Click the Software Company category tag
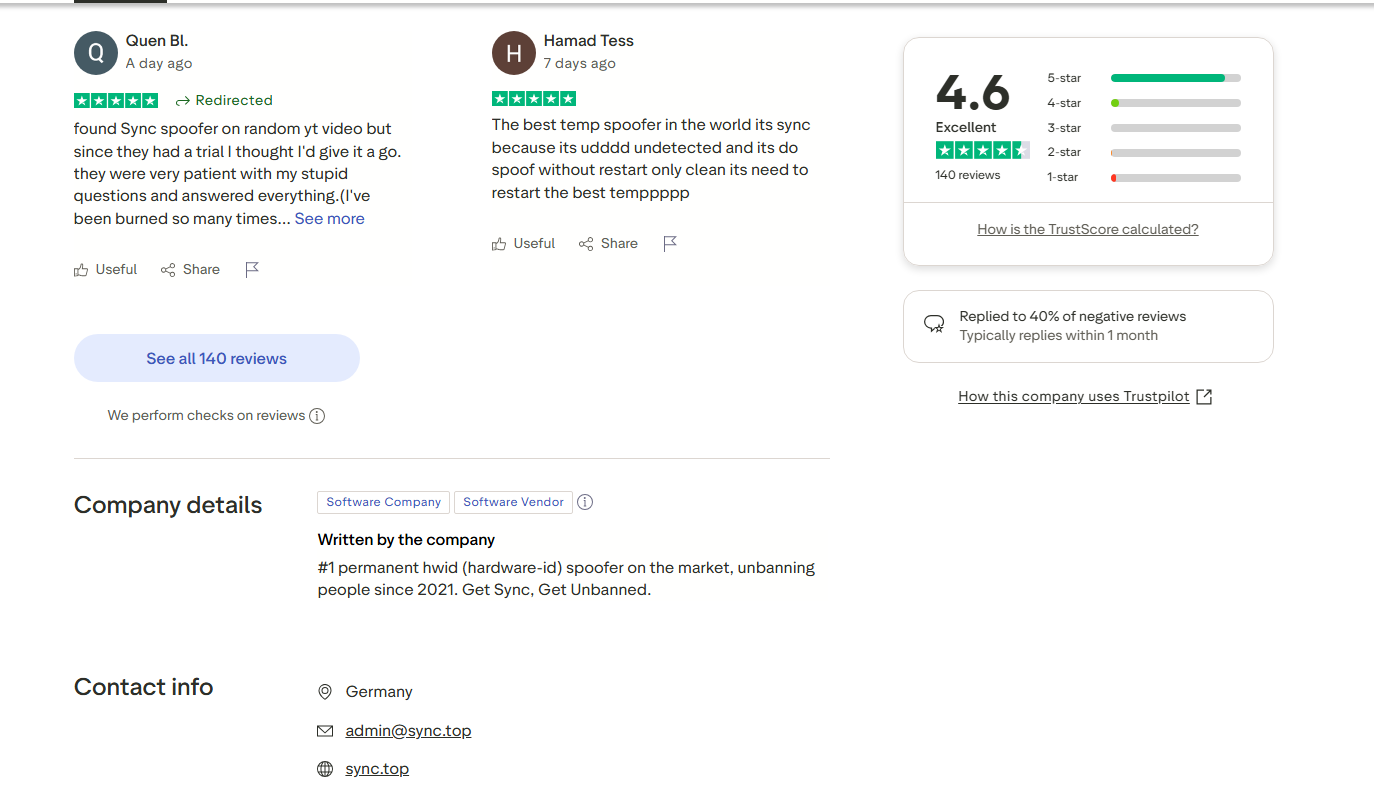The image size is (1374, 799). point(384,502)
